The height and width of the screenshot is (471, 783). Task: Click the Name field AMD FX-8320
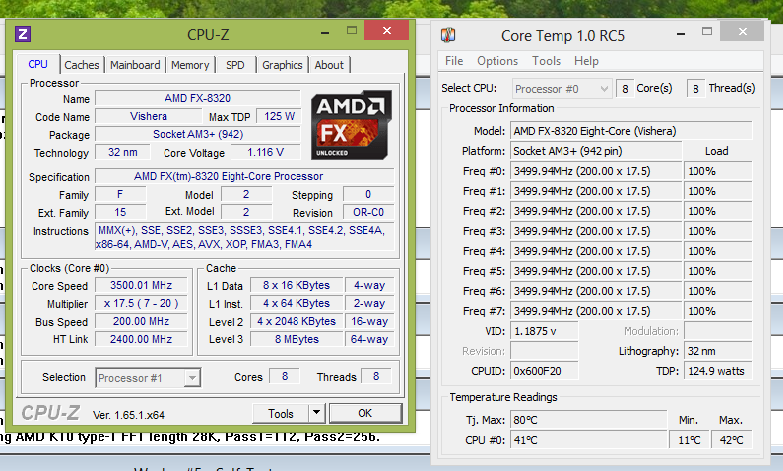198,98
